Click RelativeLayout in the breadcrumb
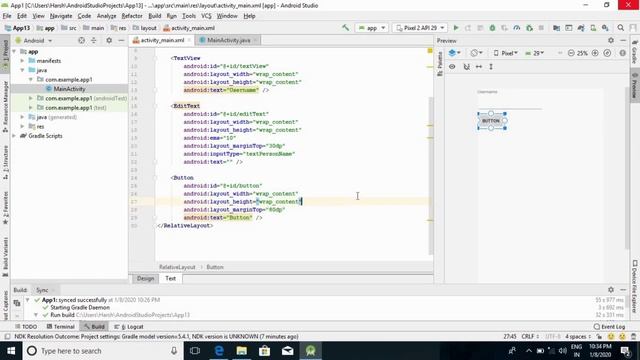This screenshot has height=360, width=640. [177, 267]
